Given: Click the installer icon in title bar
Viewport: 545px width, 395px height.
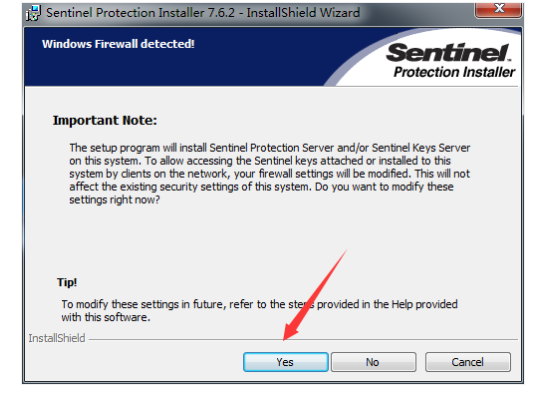Looking at the screenshot, I should point(34,13).
